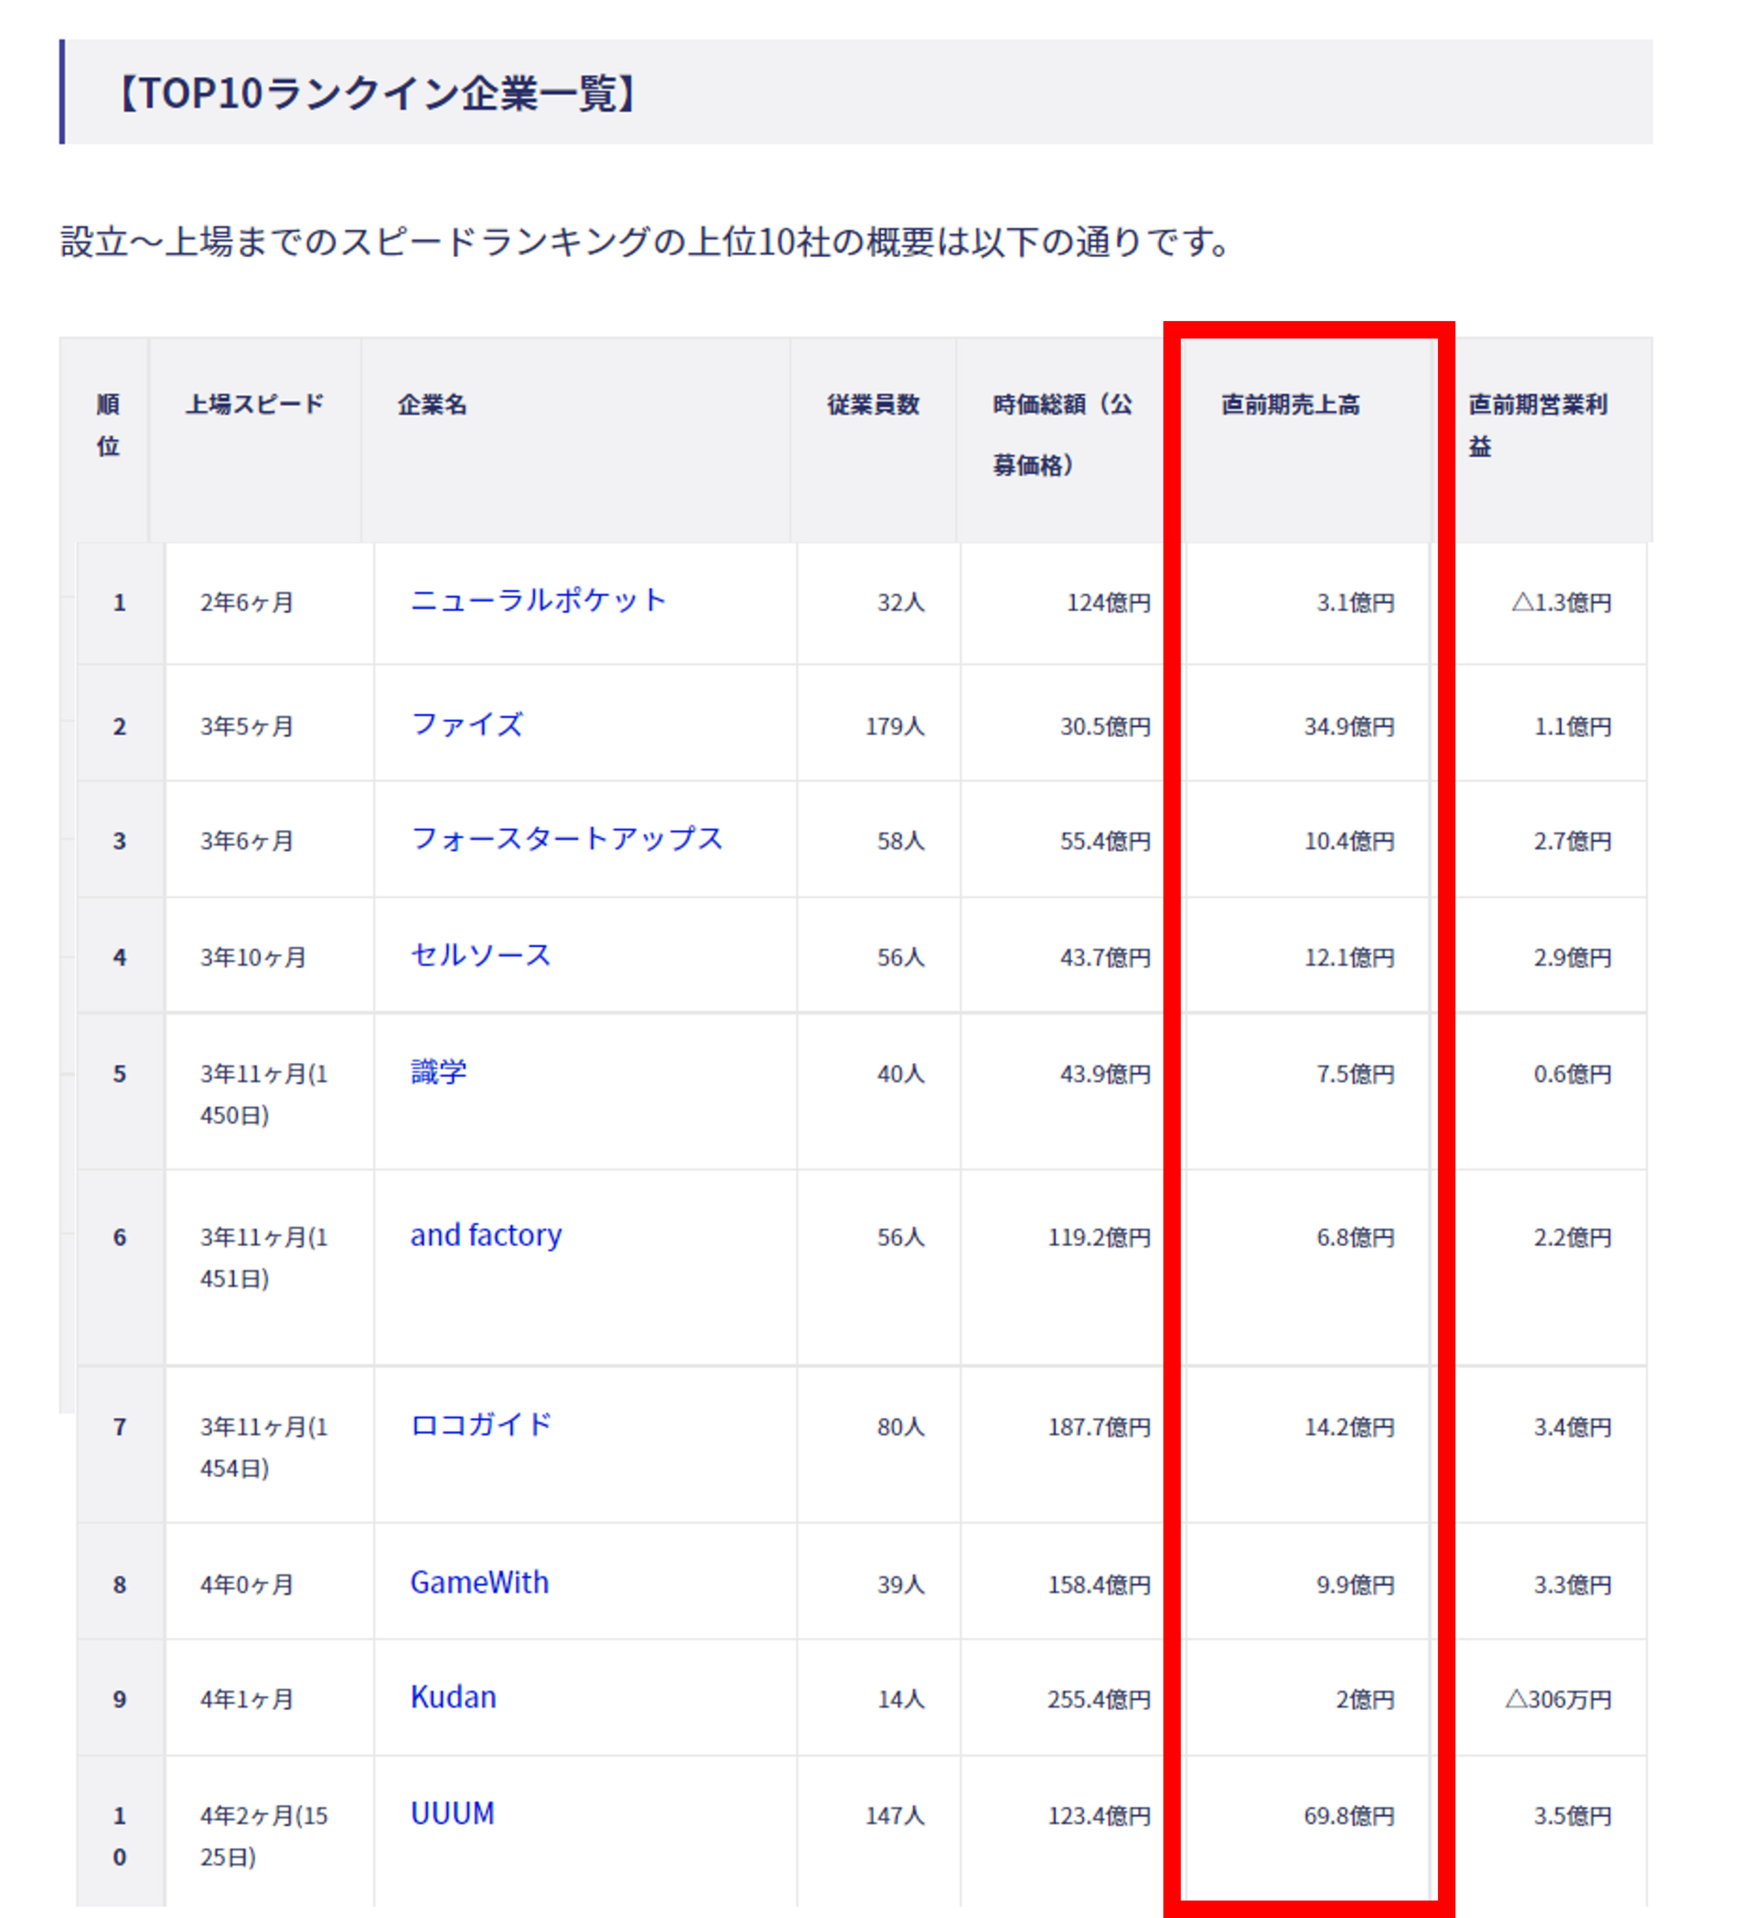Select the 直前期営業利益 column header
Viewport: 1760px width, 1918px height.
tap(1537, 425)
